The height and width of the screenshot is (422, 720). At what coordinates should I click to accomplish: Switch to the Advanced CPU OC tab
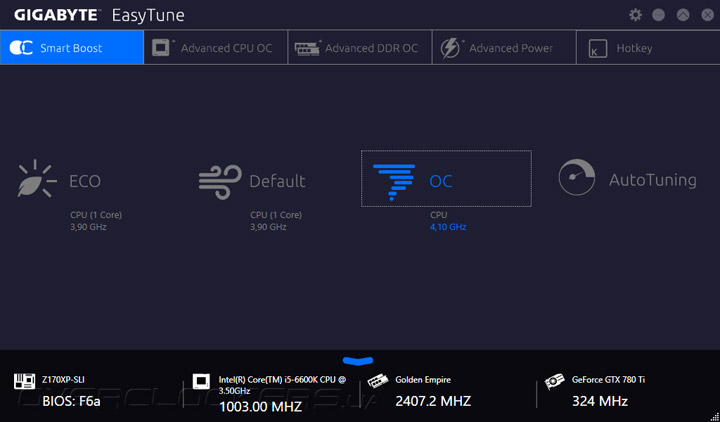pos(216,47)
